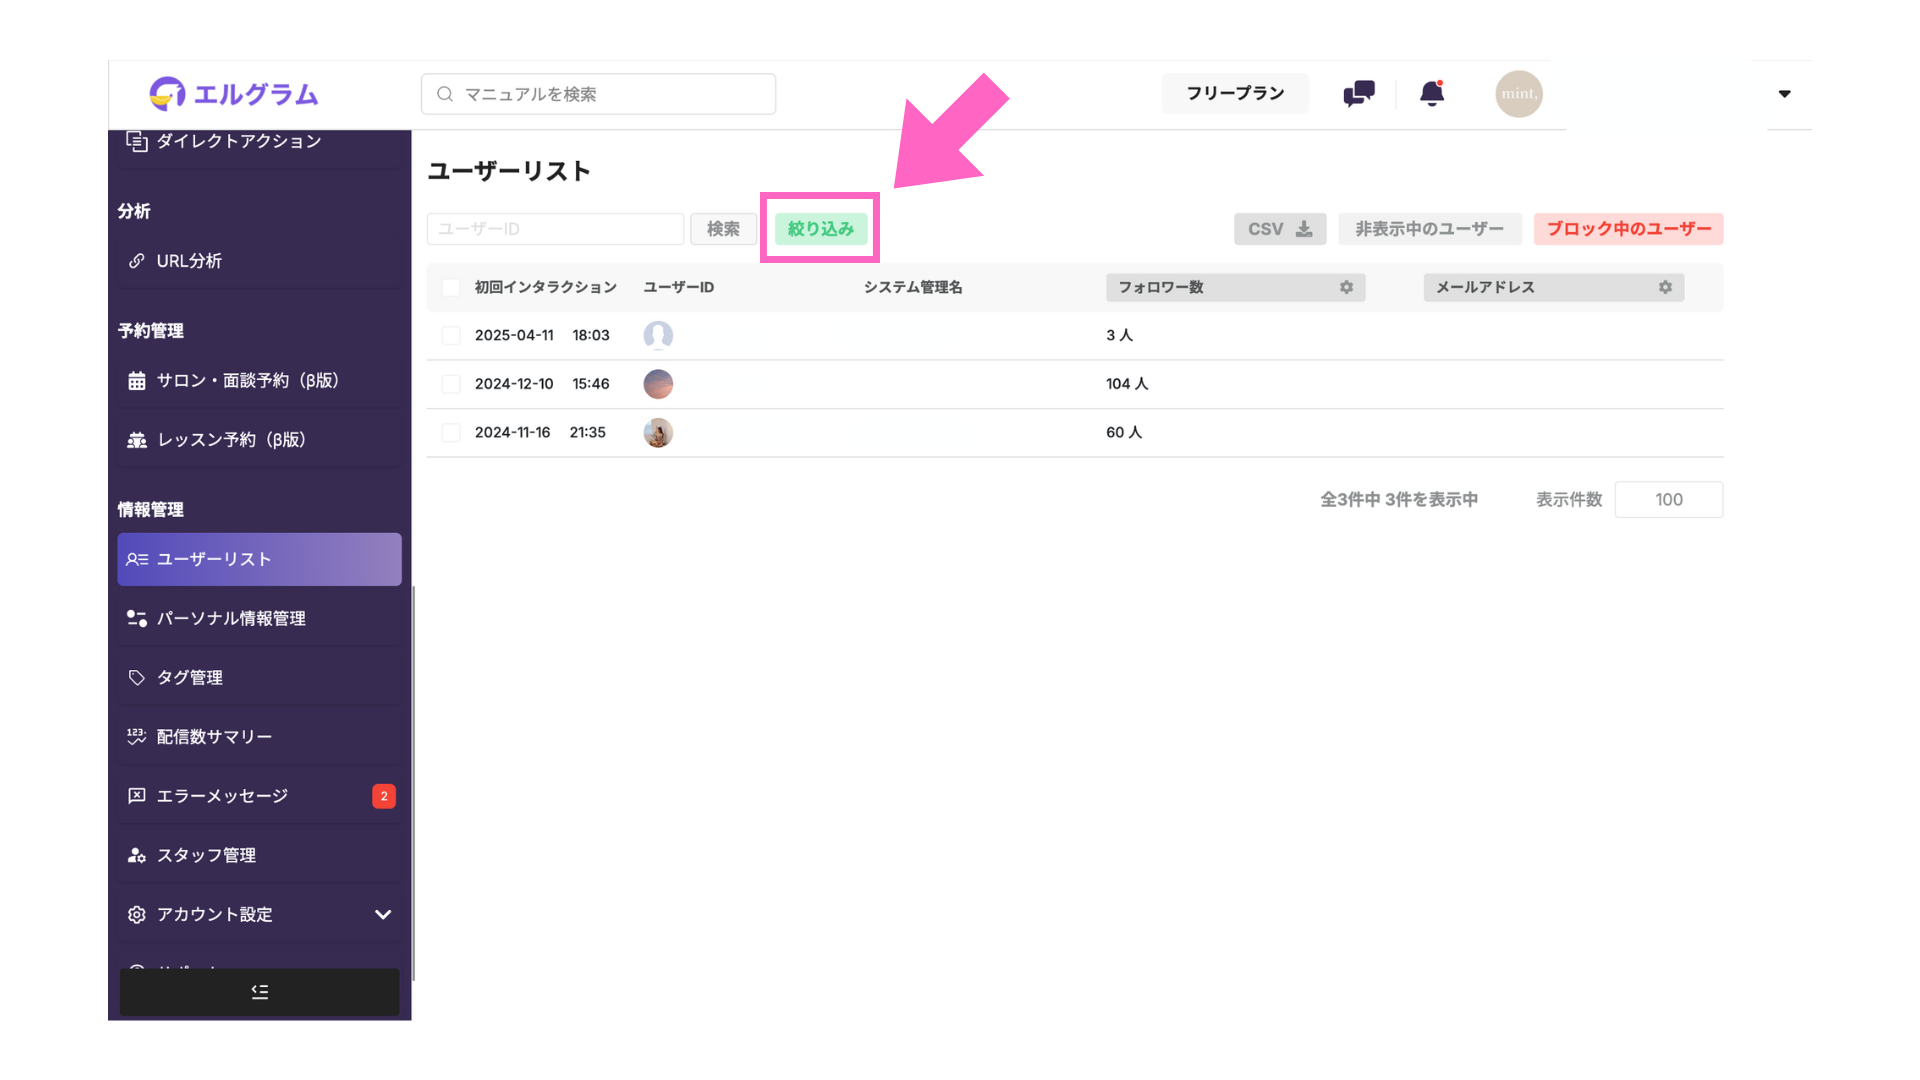Click the mint profile avatar
This screenshot has height=1080, width=1920.
(1518, 94)
